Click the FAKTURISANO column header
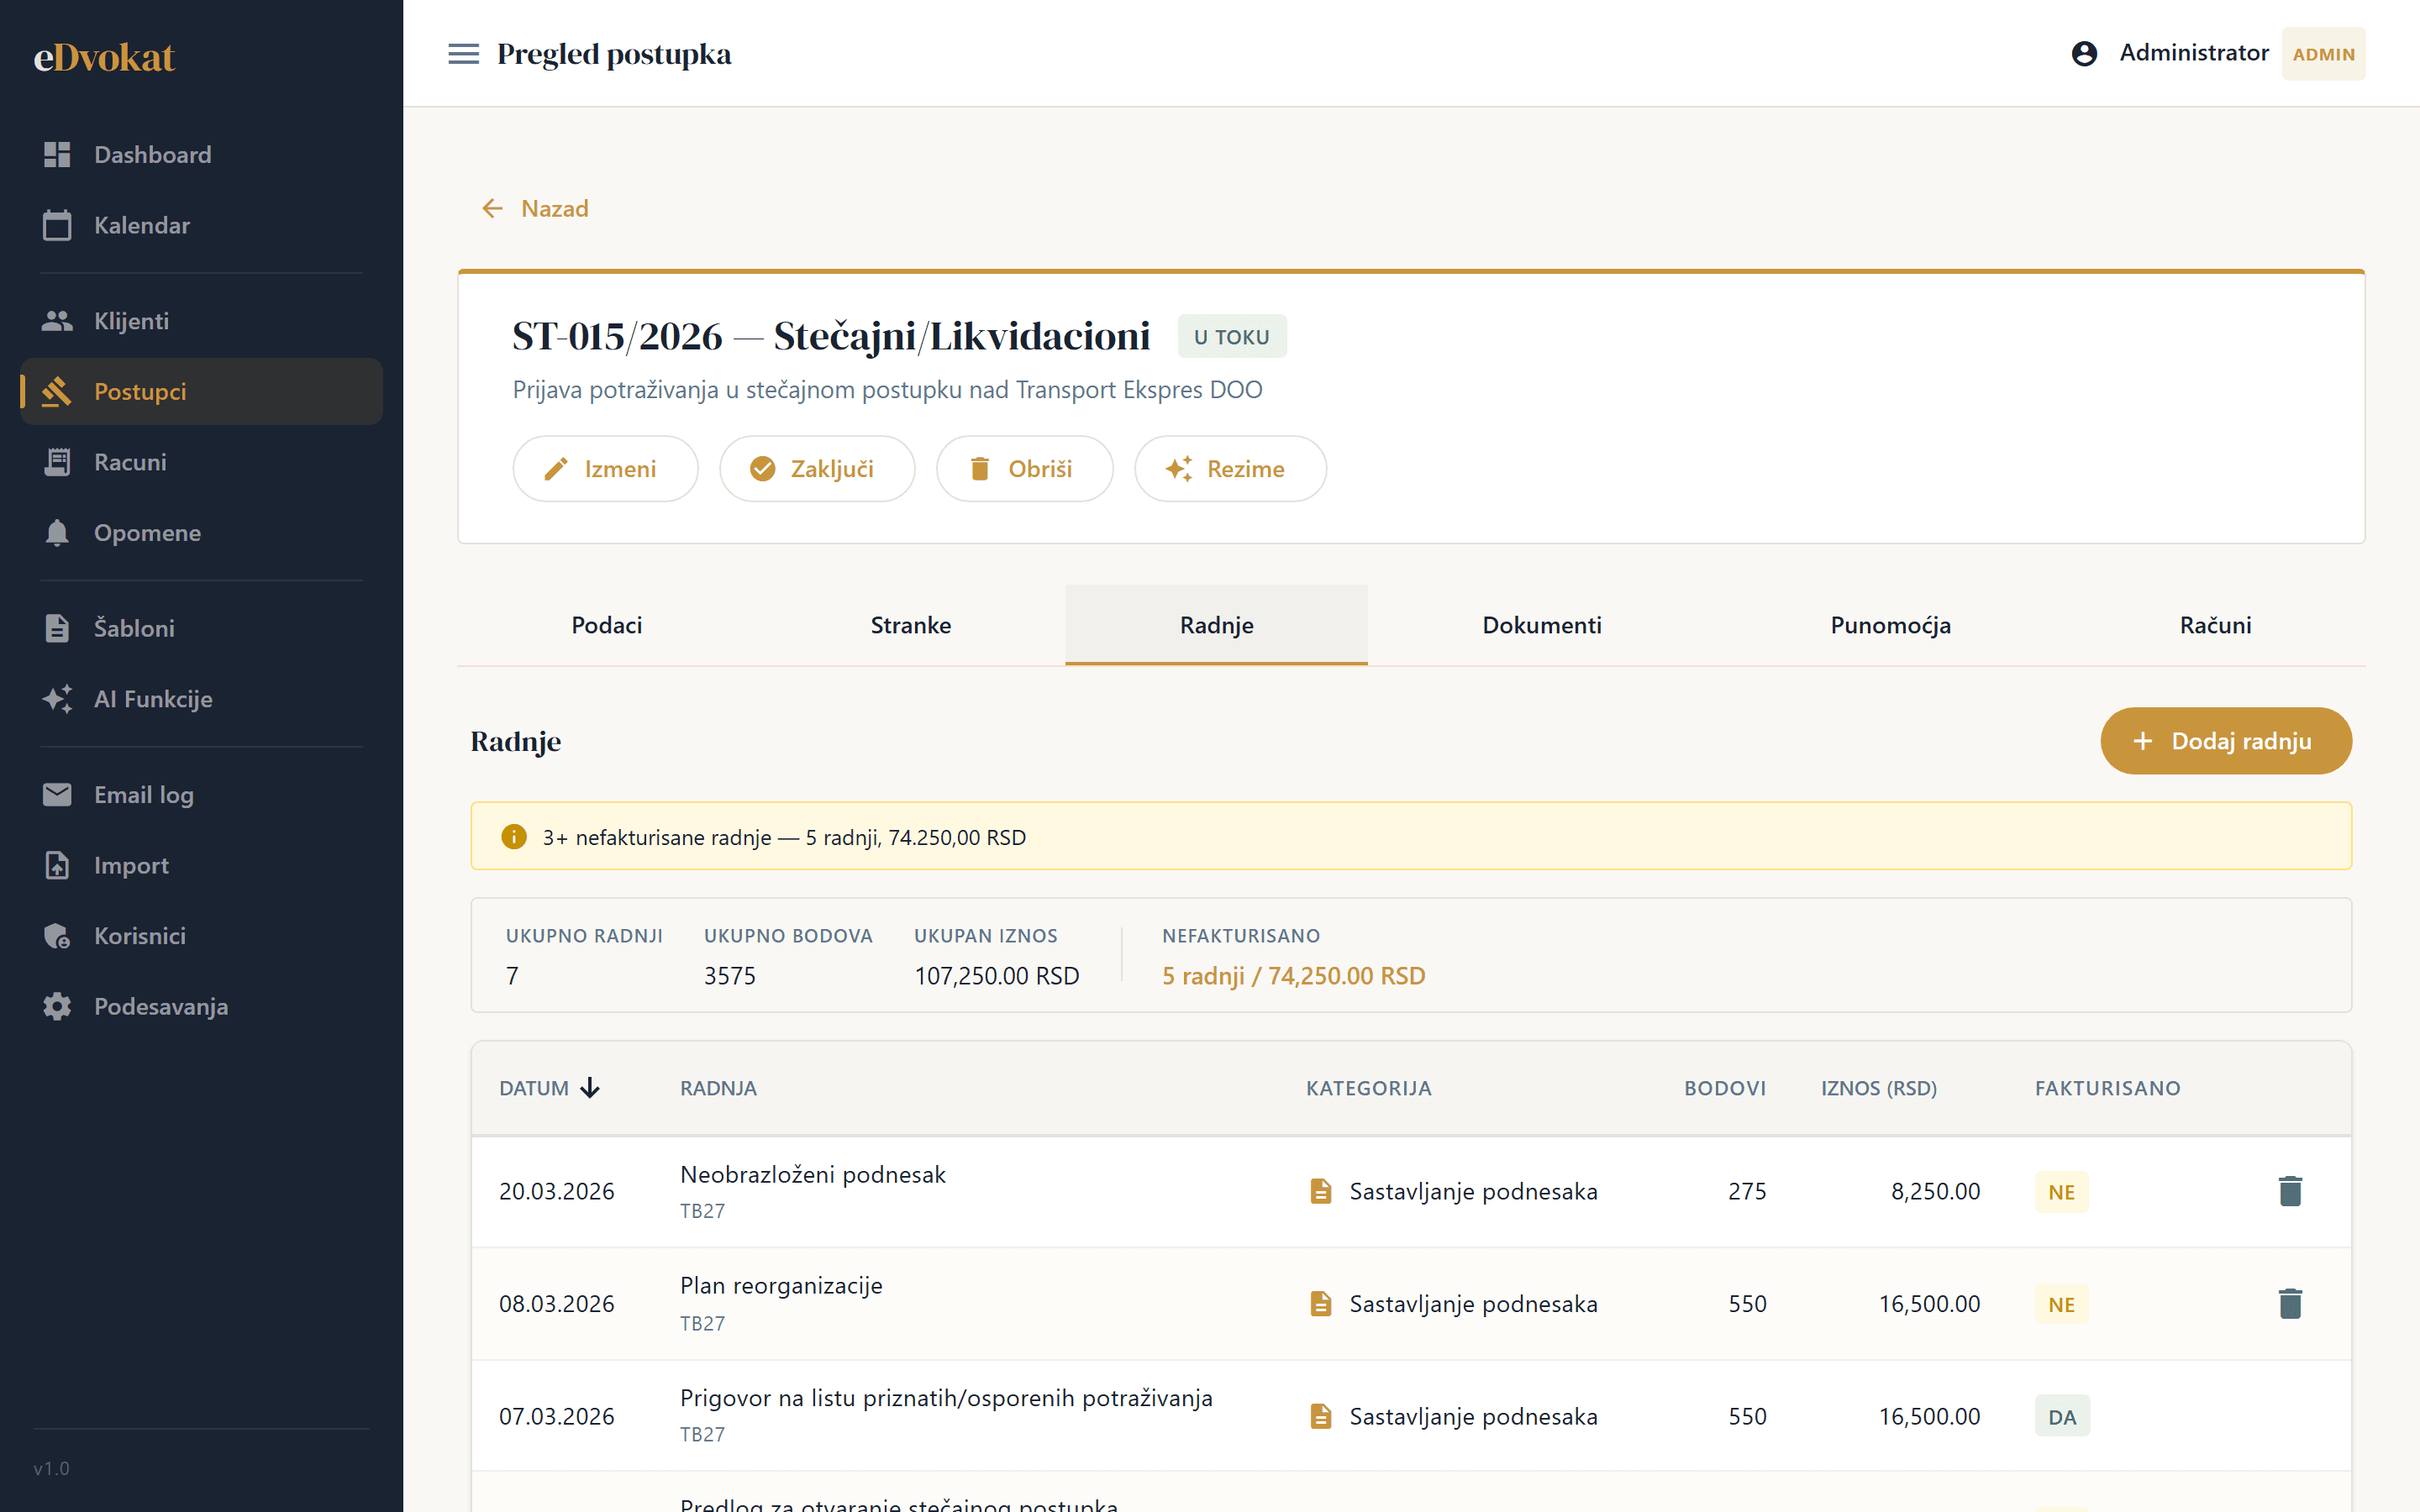 coord(2107,1088)
